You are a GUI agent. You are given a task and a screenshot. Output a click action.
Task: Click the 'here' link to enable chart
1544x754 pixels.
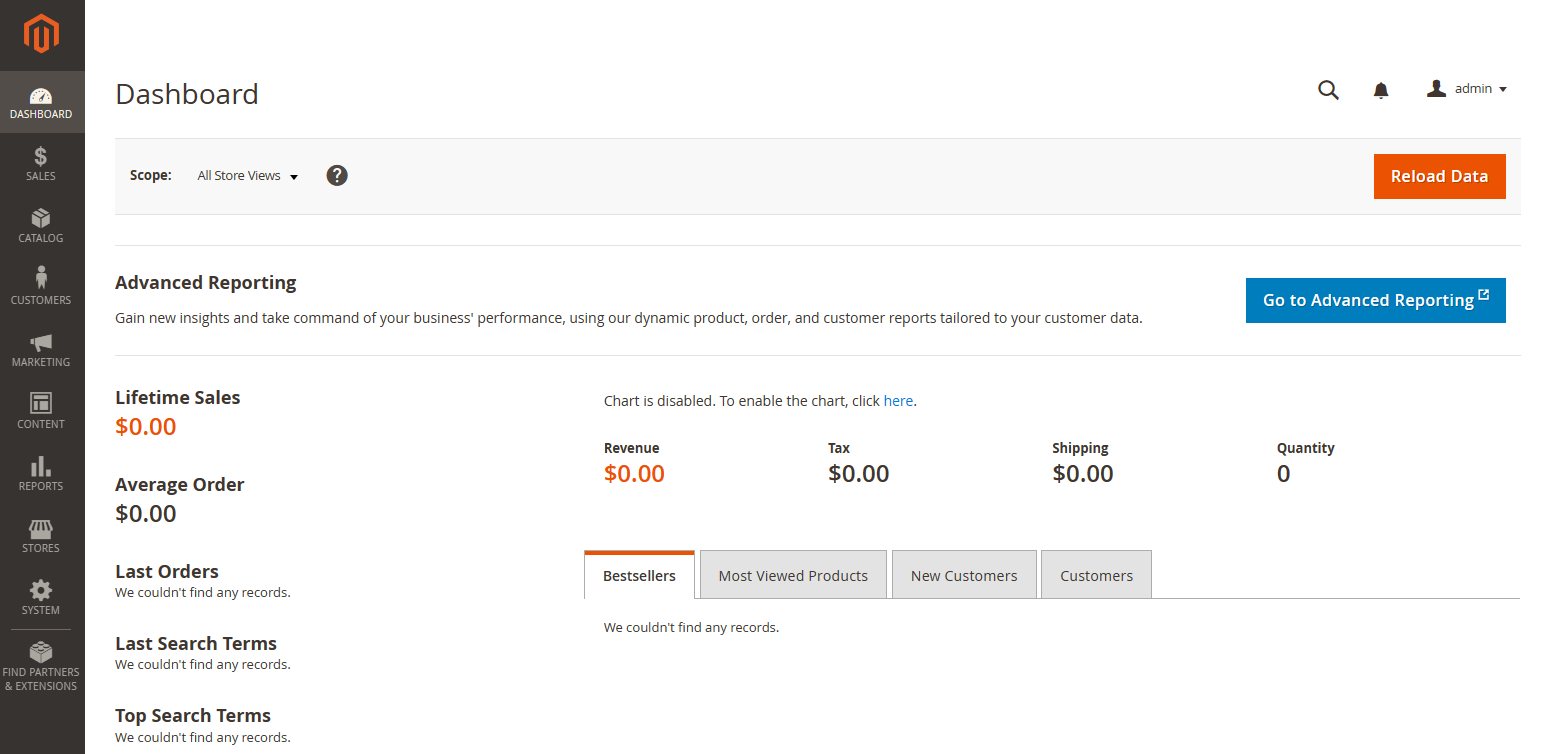(x=898, y=401)
